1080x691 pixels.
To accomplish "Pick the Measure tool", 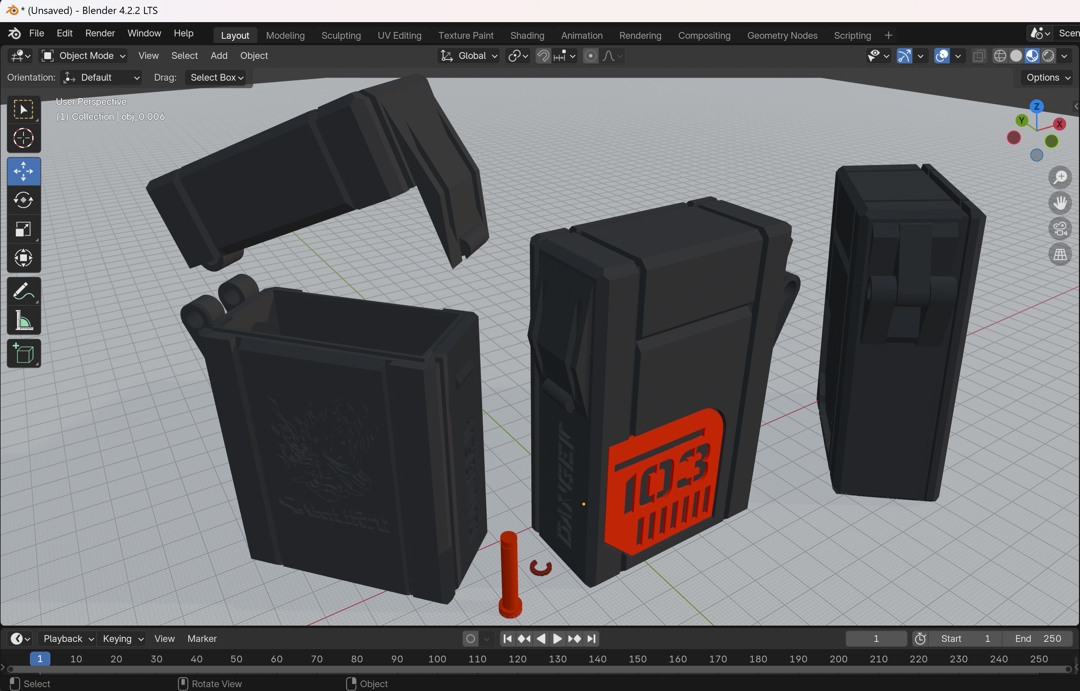I will pos(24,321).
